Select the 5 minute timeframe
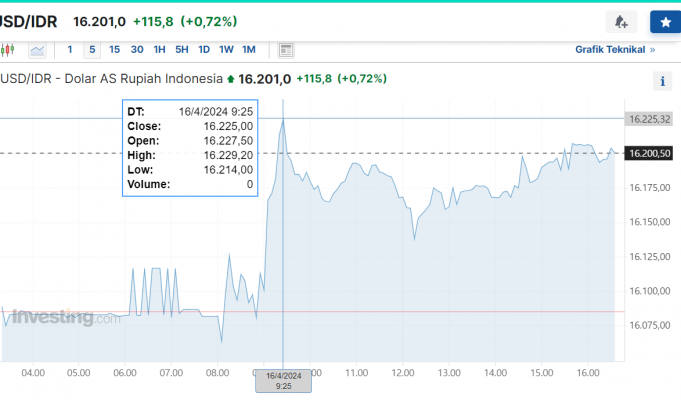The image size is (681, 400). pyautogui.click(x=92, y=49)
